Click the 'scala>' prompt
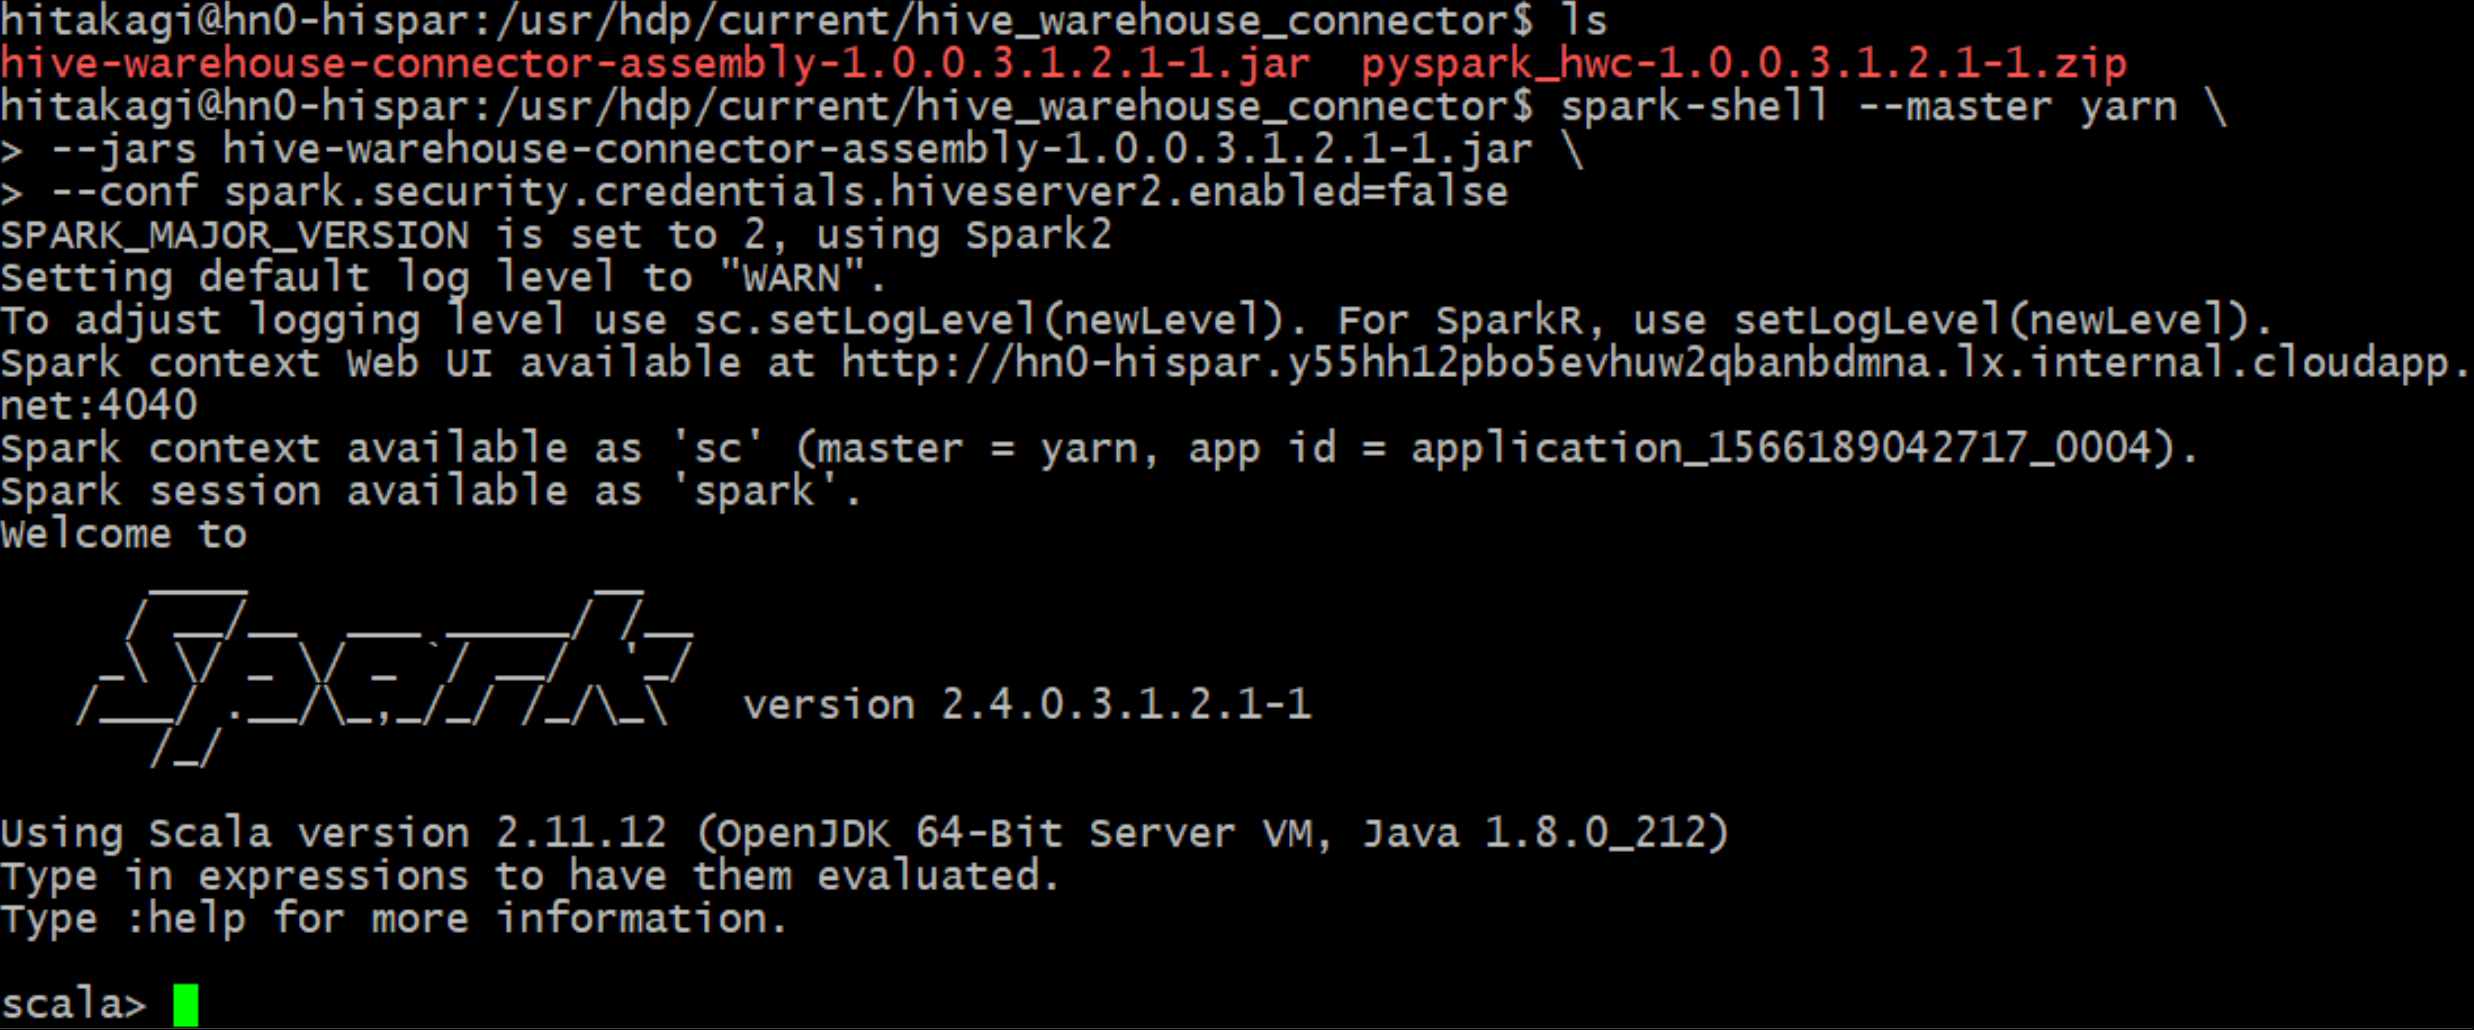This screenshot has height=1030, width=2474. tap(74, 1003)
